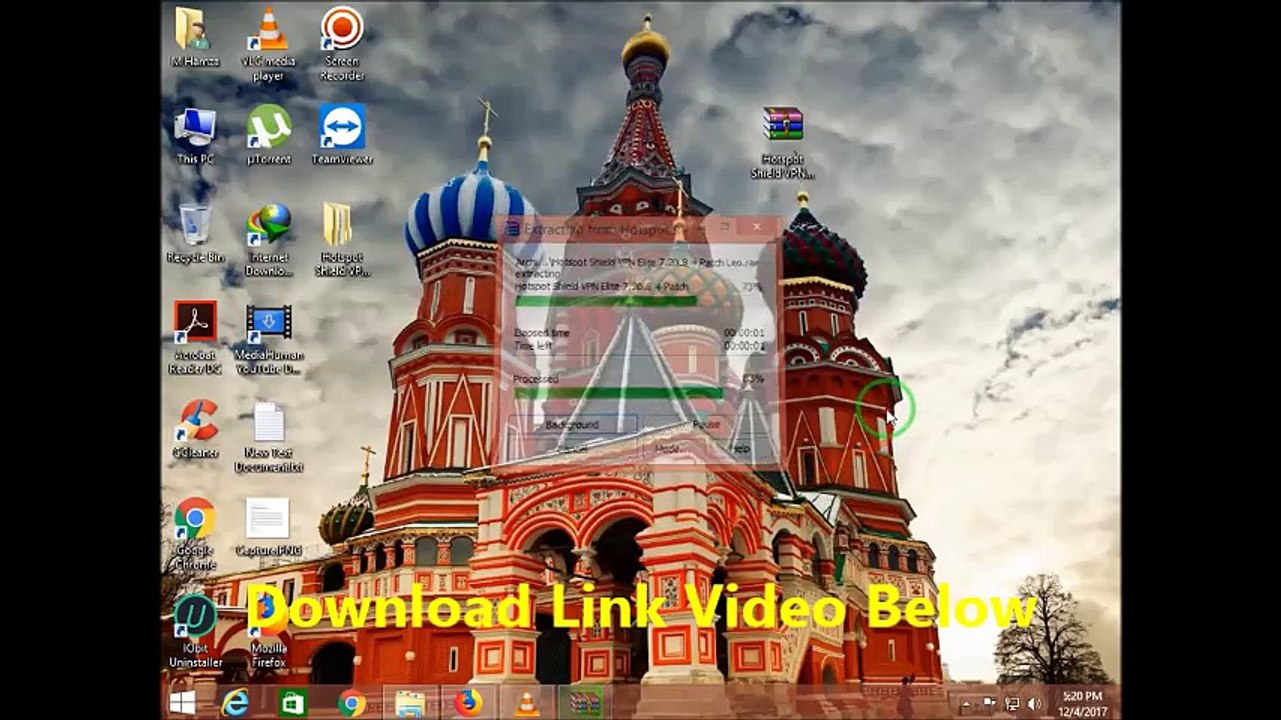Screen dimensions: 1281x720
Task: Open the µTorrent desktop icon
Action: [268, 128]
